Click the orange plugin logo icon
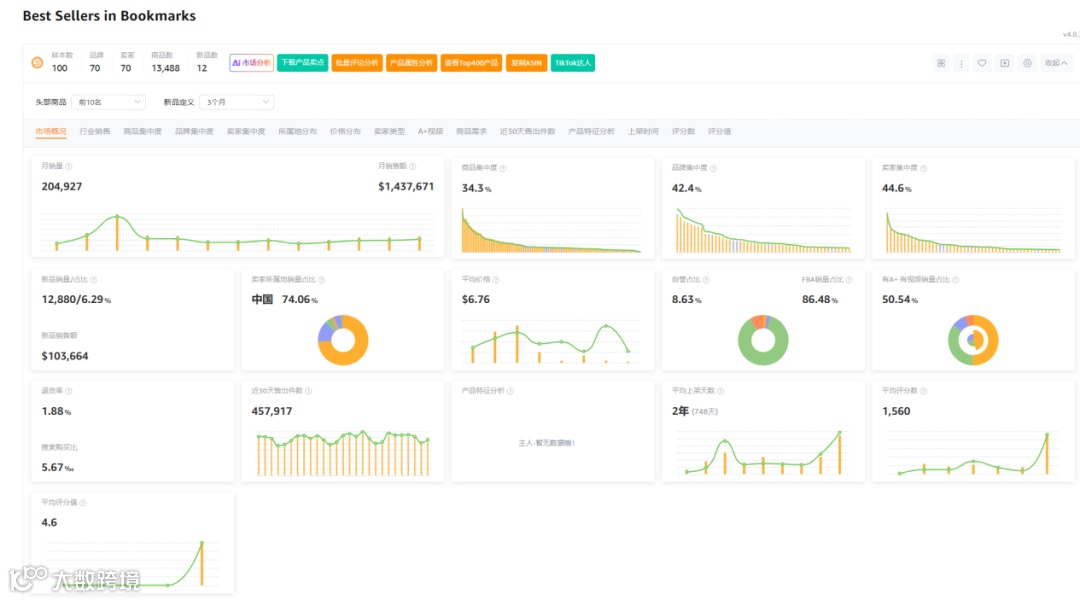This screenshot has width=1080, height=600. [37, 63]
